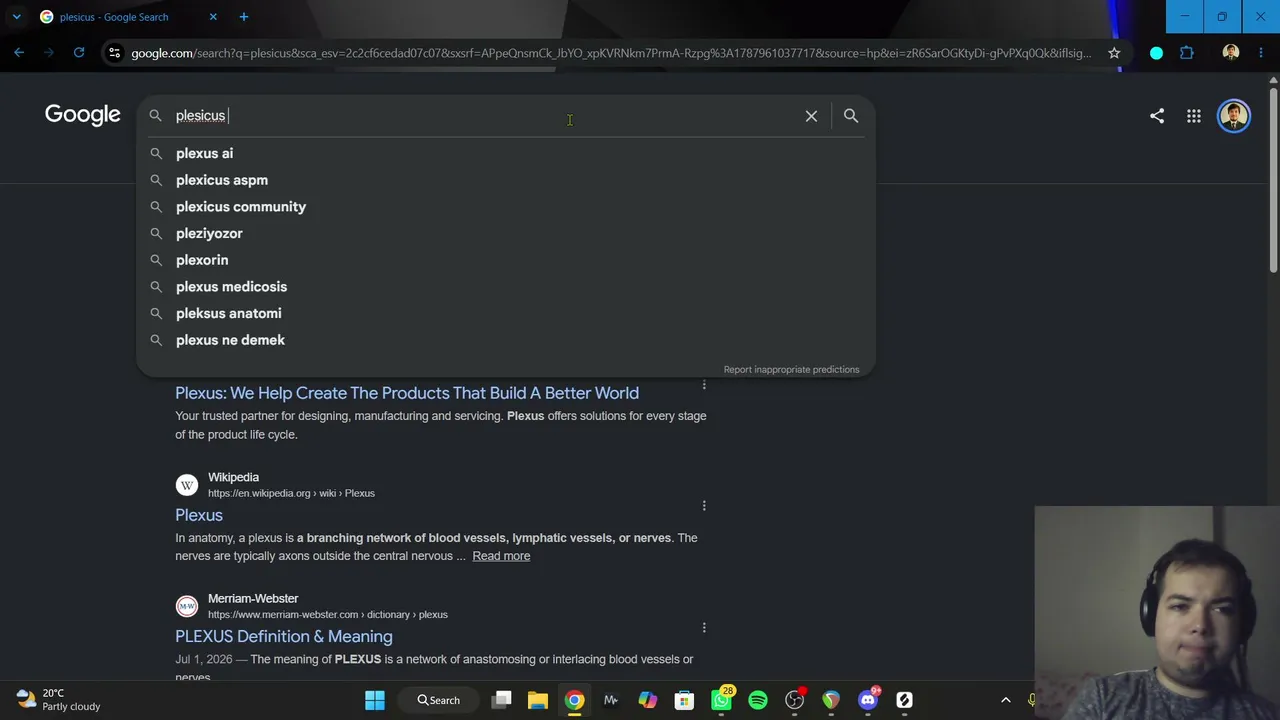1280x720 pixels.
Task: Open options menu for the Plexus company result
Action: 704,385
